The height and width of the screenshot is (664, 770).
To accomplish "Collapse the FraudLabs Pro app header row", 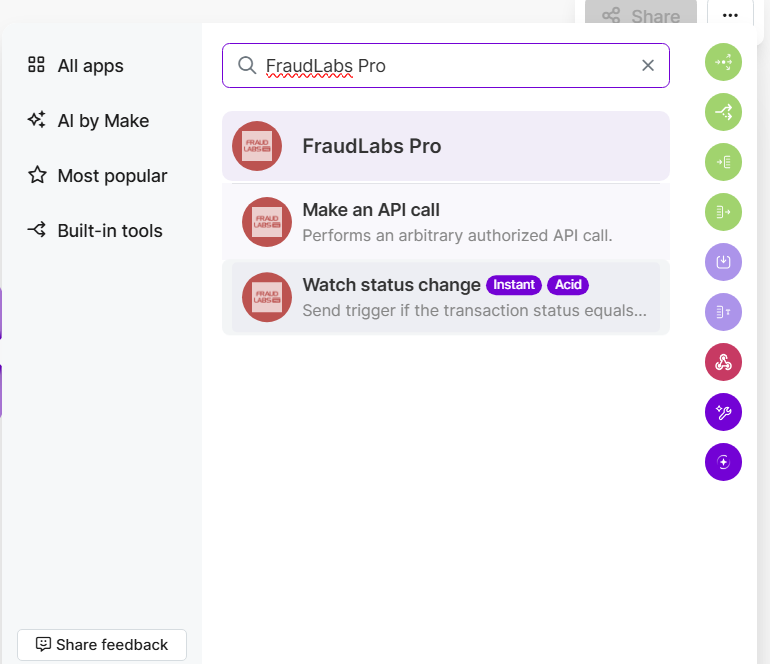I will click(x=446, y=146).
